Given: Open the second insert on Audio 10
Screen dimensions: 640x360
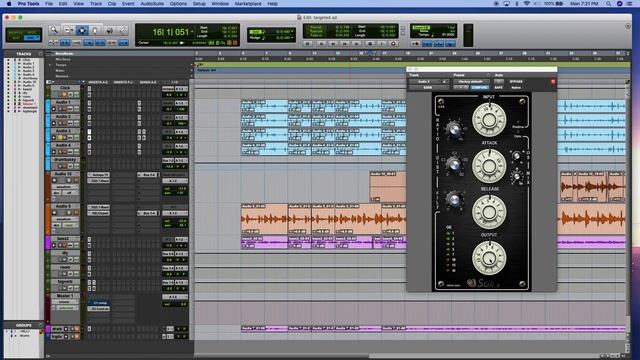Looking at the screenshot, I should pyautogui.click(x=98, y=180).
